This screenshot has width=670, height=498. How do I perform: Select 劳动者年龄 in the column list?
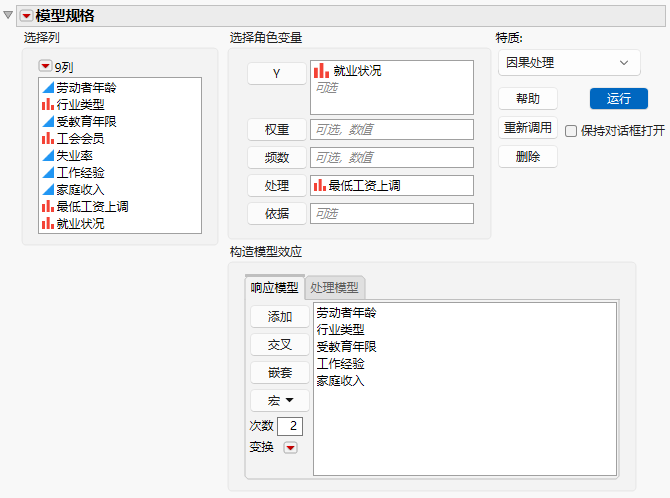(x=86, y=88)
